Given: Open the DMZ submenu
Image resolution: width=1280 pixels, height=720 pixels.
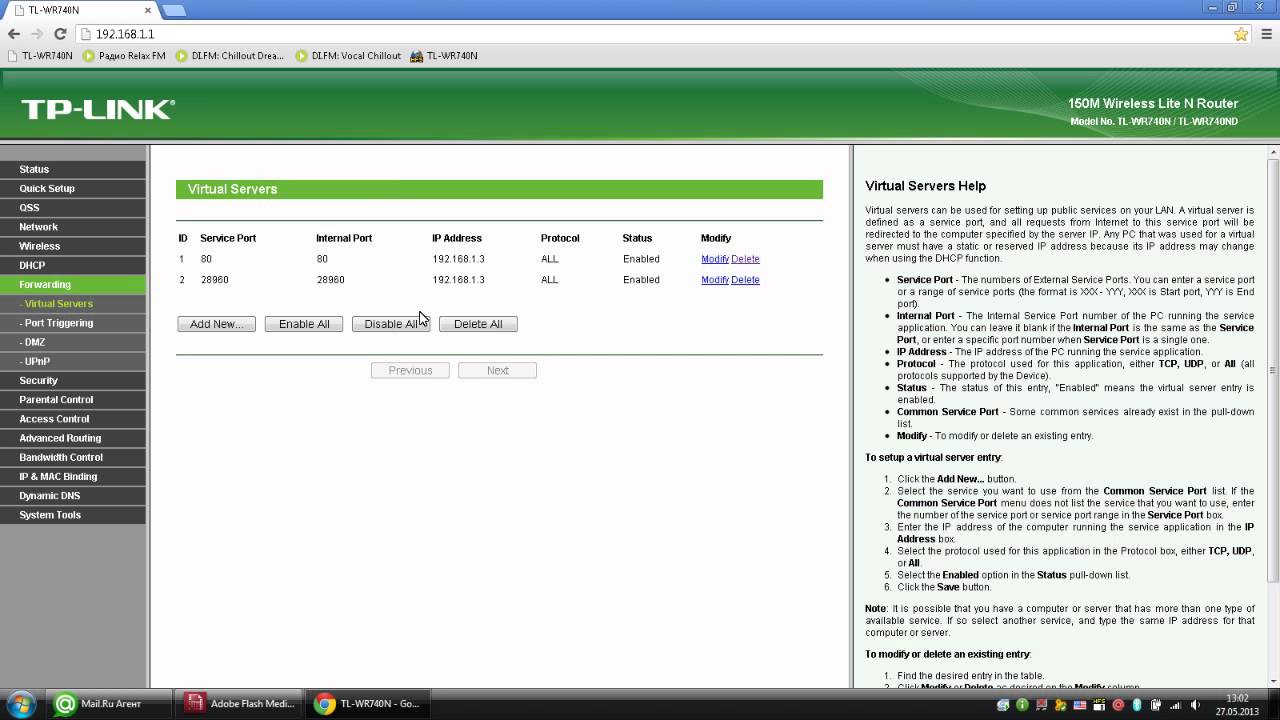Looking at the screenshot, I should point(72,342).
